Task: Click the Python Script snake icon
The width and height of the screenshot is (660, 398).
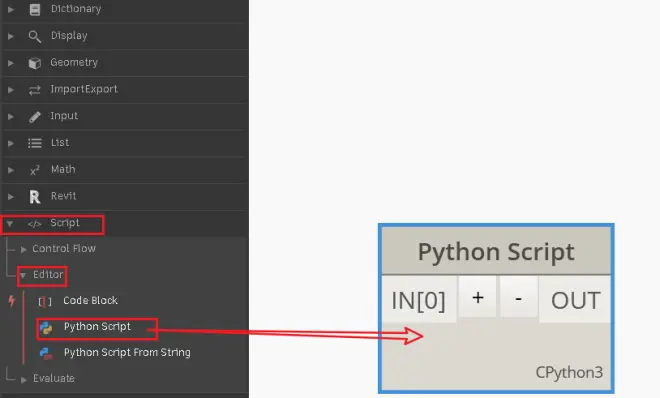Action: pyautogui.click(x=46, y=328)
